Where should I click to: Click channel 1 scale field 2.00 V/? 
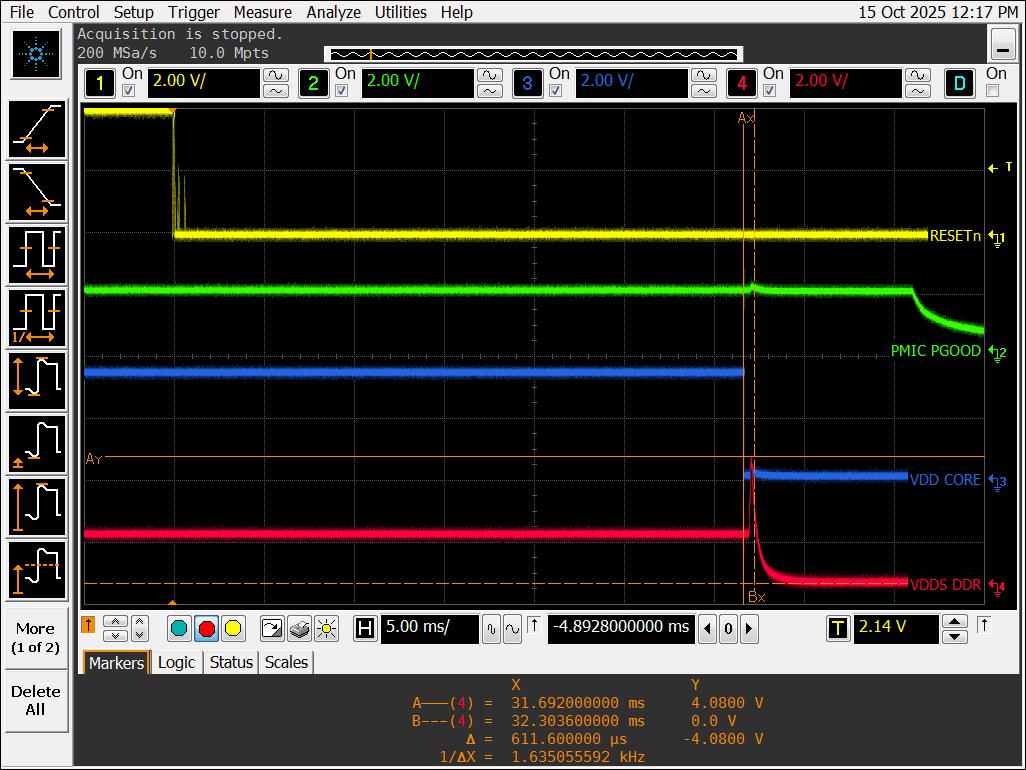tap(203, 82)
